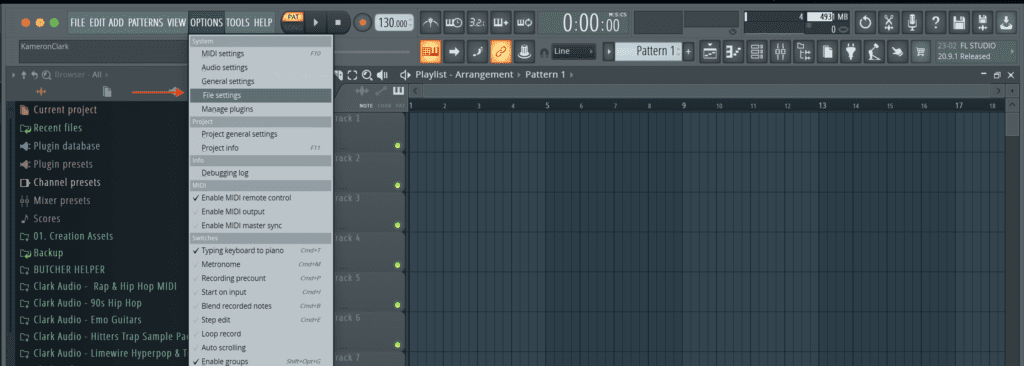Click the piano keys icon in playlist header
This screenshot has width=1024, height=366.
pos(398,91)
